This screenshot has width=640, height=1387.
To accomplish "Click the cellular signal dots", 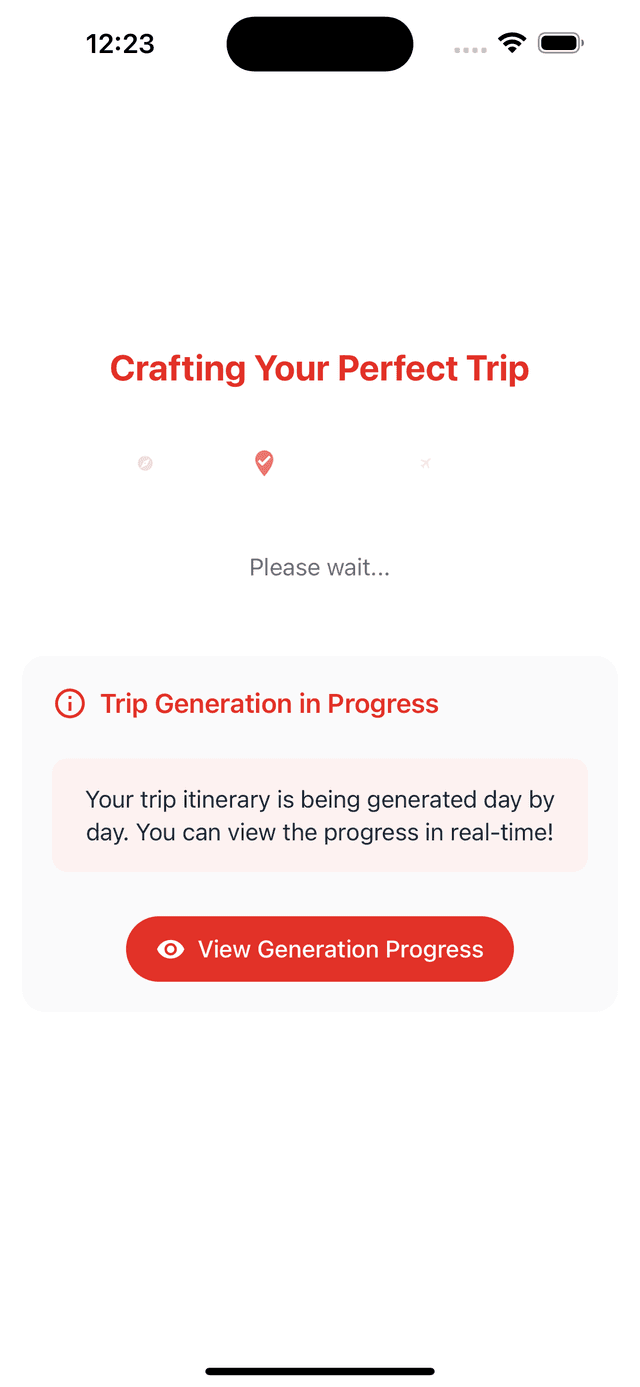I will (x=469, y=48).
